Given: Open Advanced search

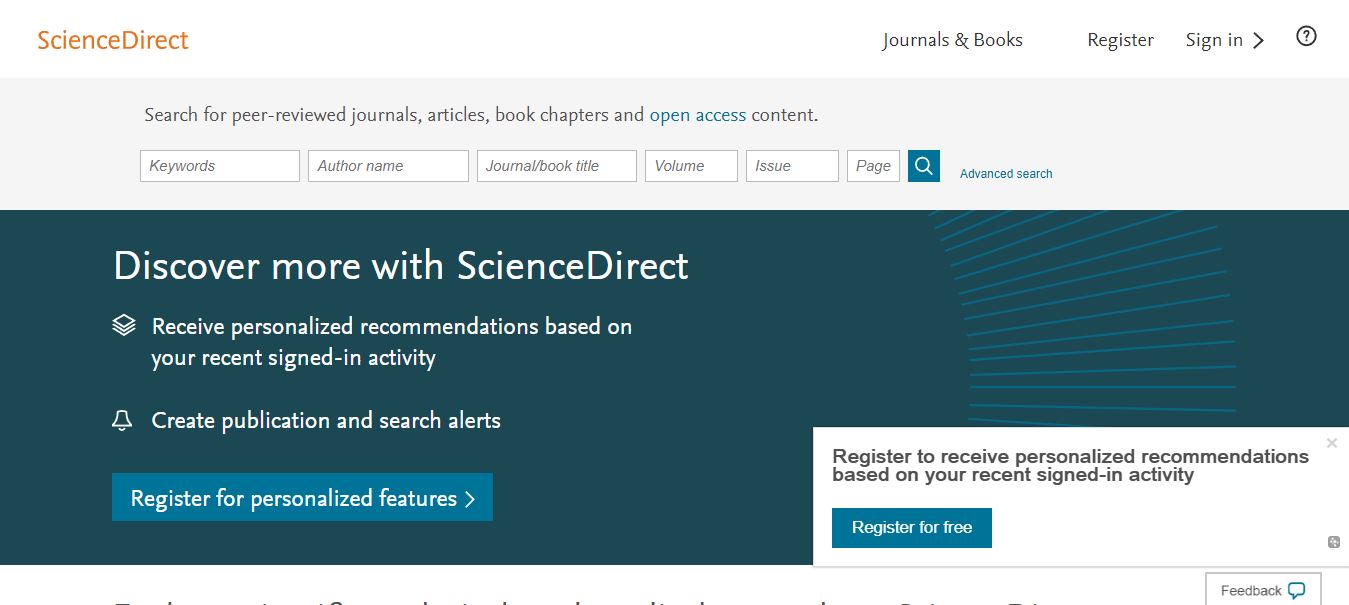Looking at the screenshot, I should pyautogui.click(x=1006, y=174).
